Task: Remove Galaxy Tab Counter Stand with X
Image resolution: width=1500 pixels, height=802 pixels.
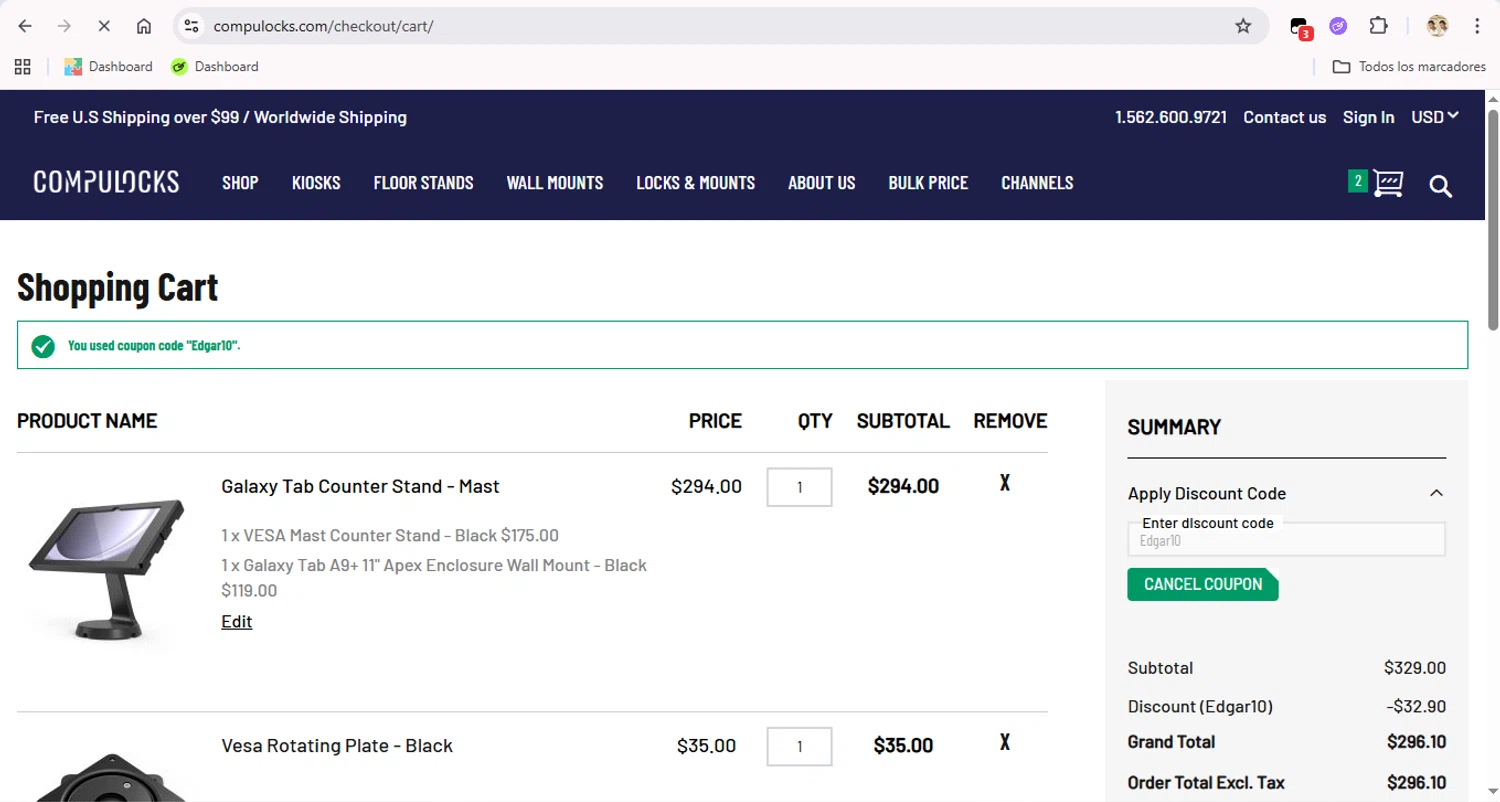Action: (1005, 483)
